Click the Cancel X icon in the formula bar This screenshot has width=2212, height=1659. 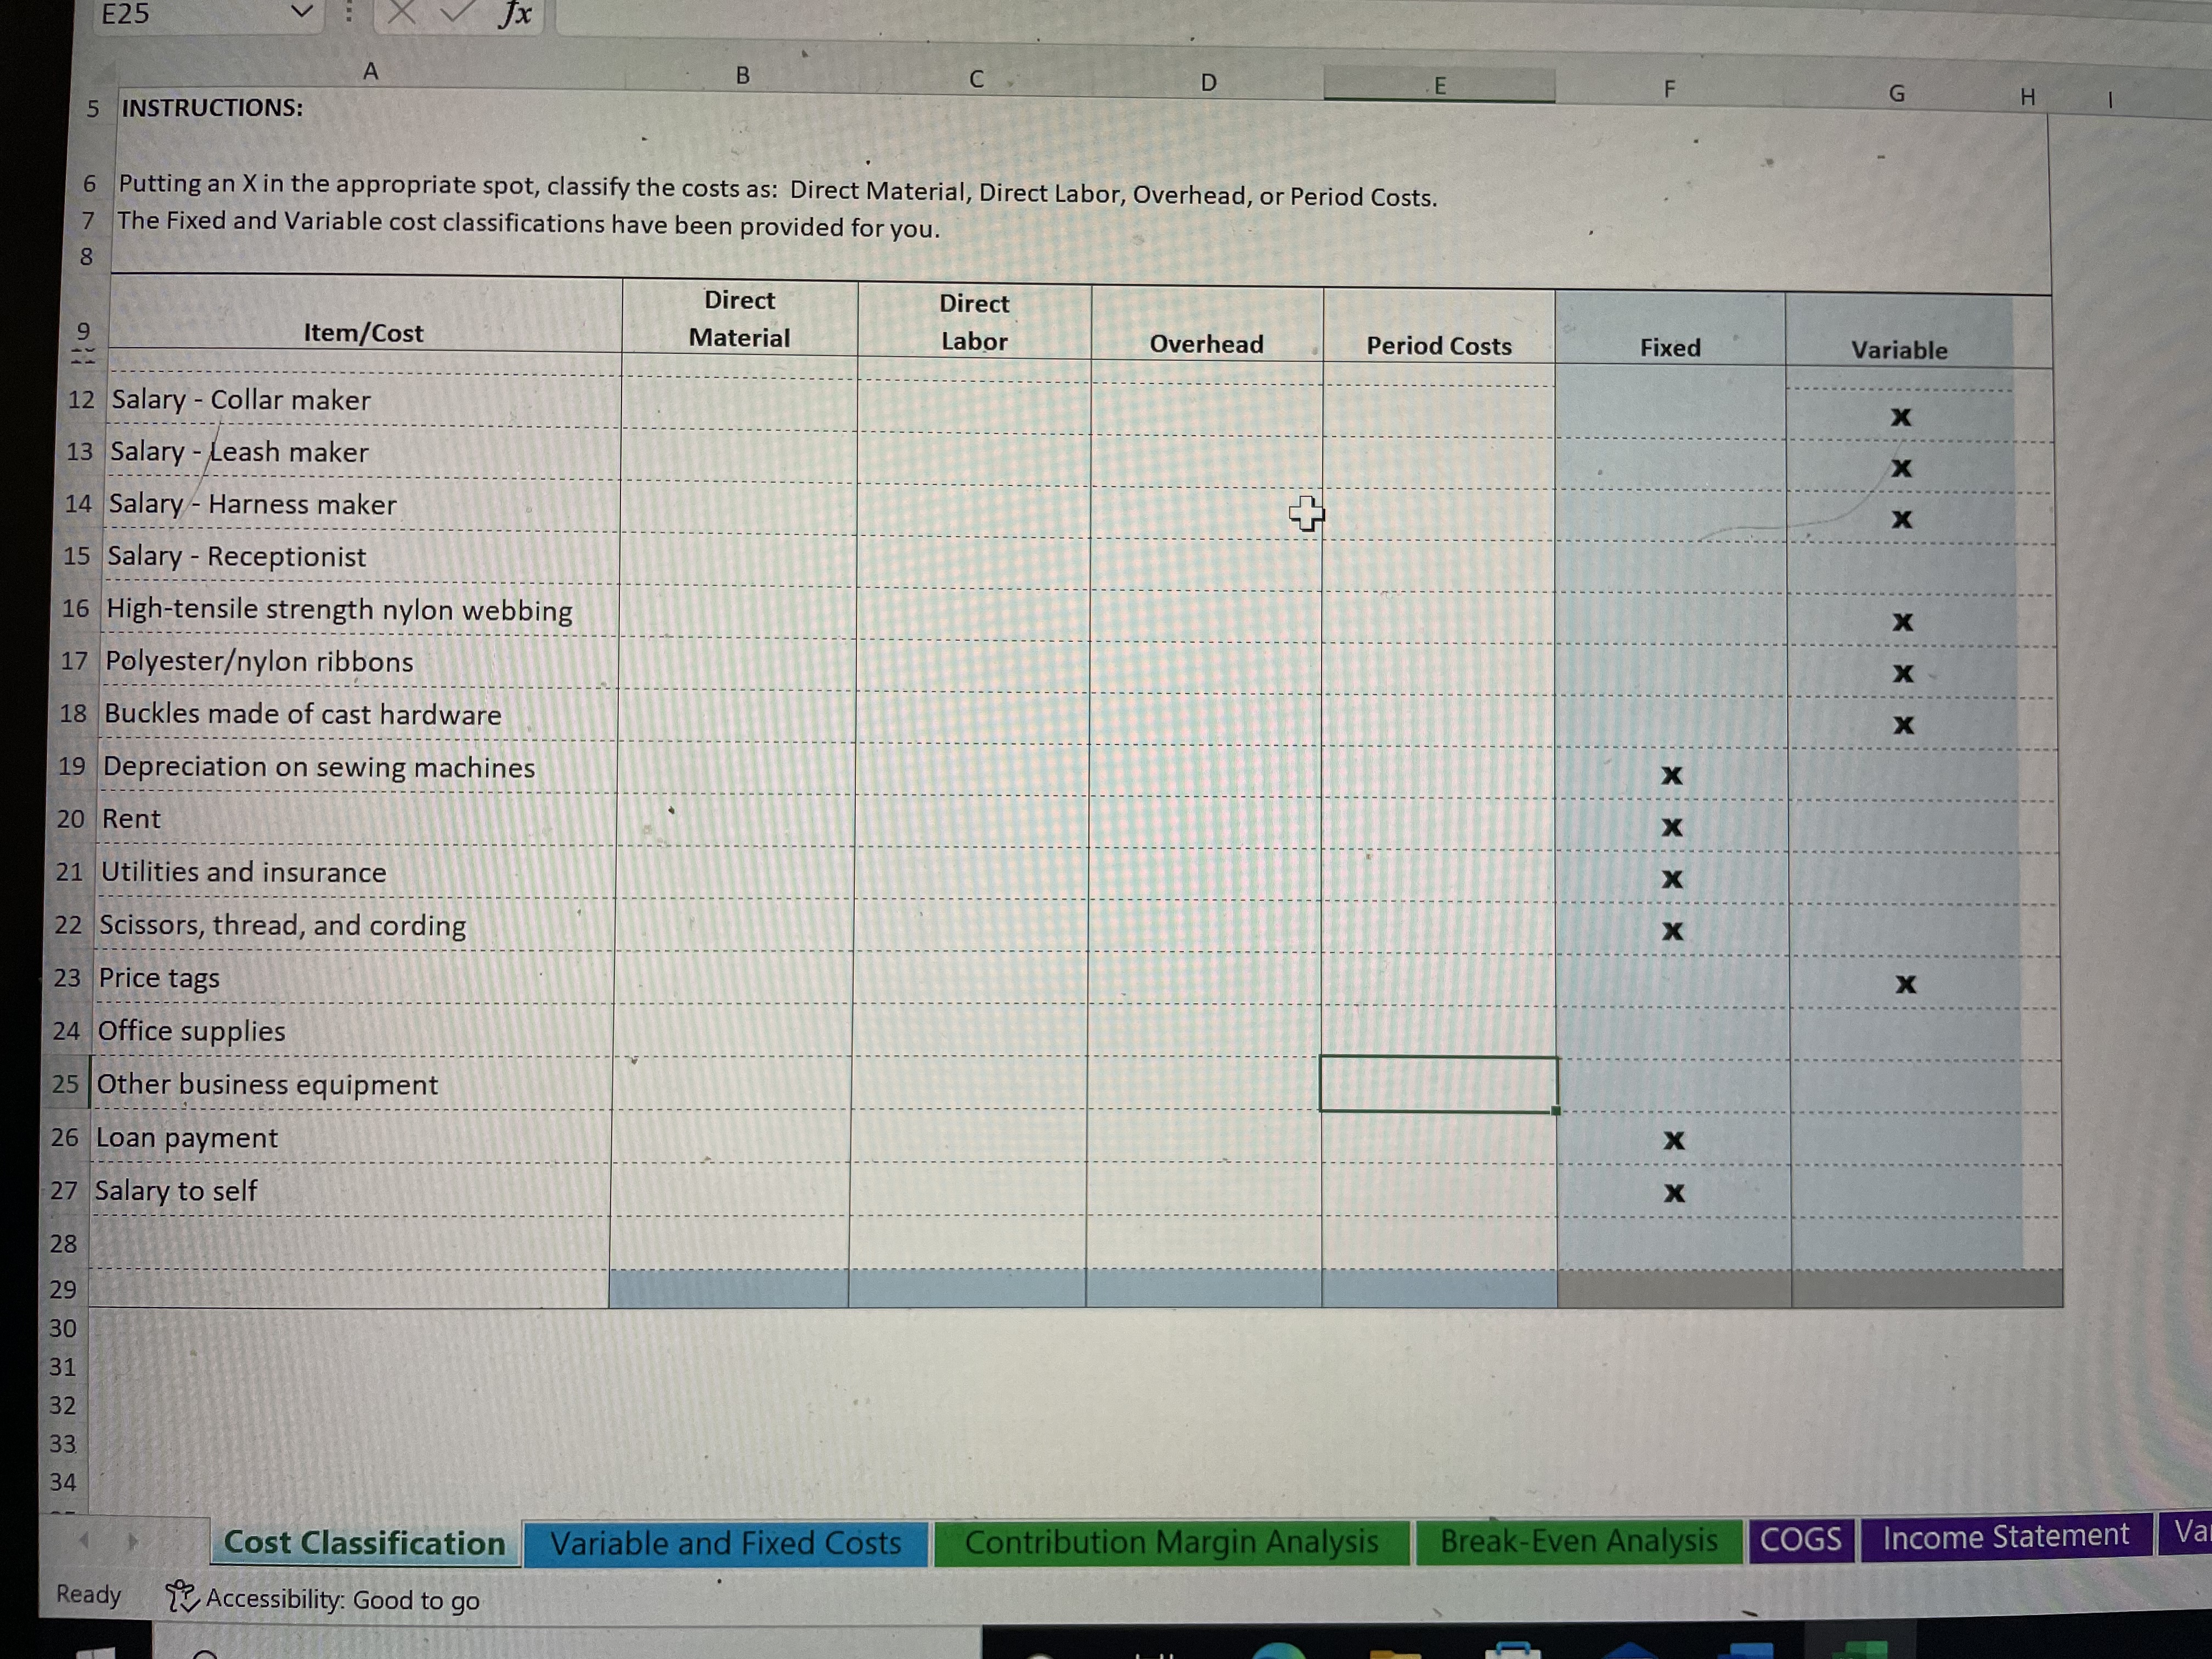click(402, 12)
